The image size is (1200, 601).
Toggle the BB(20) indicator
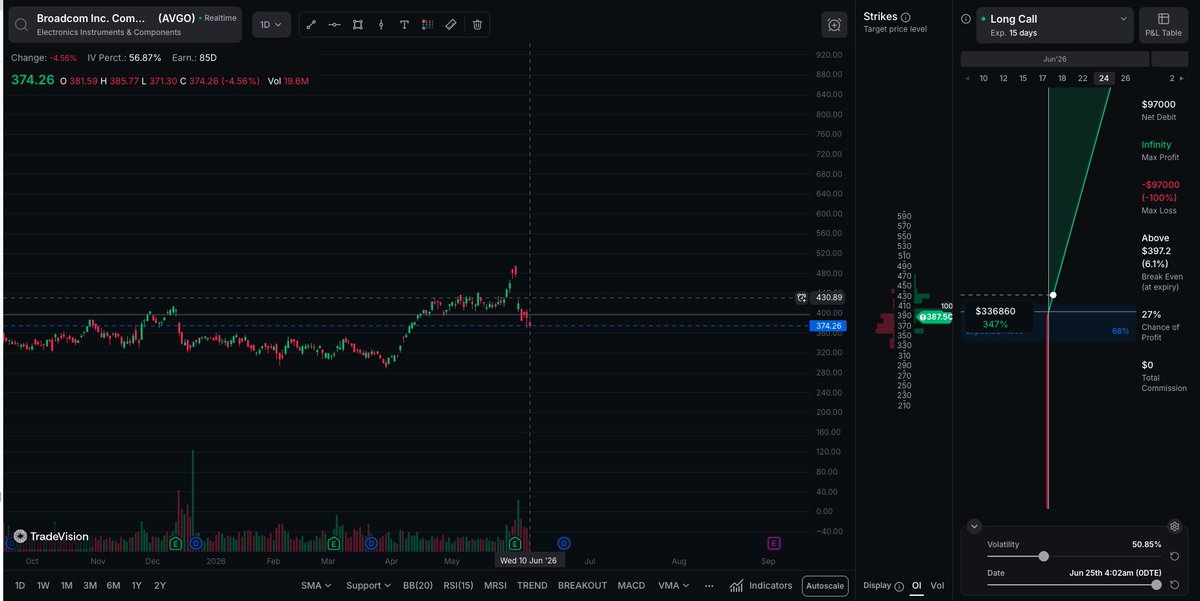click(x=416, y=586)
